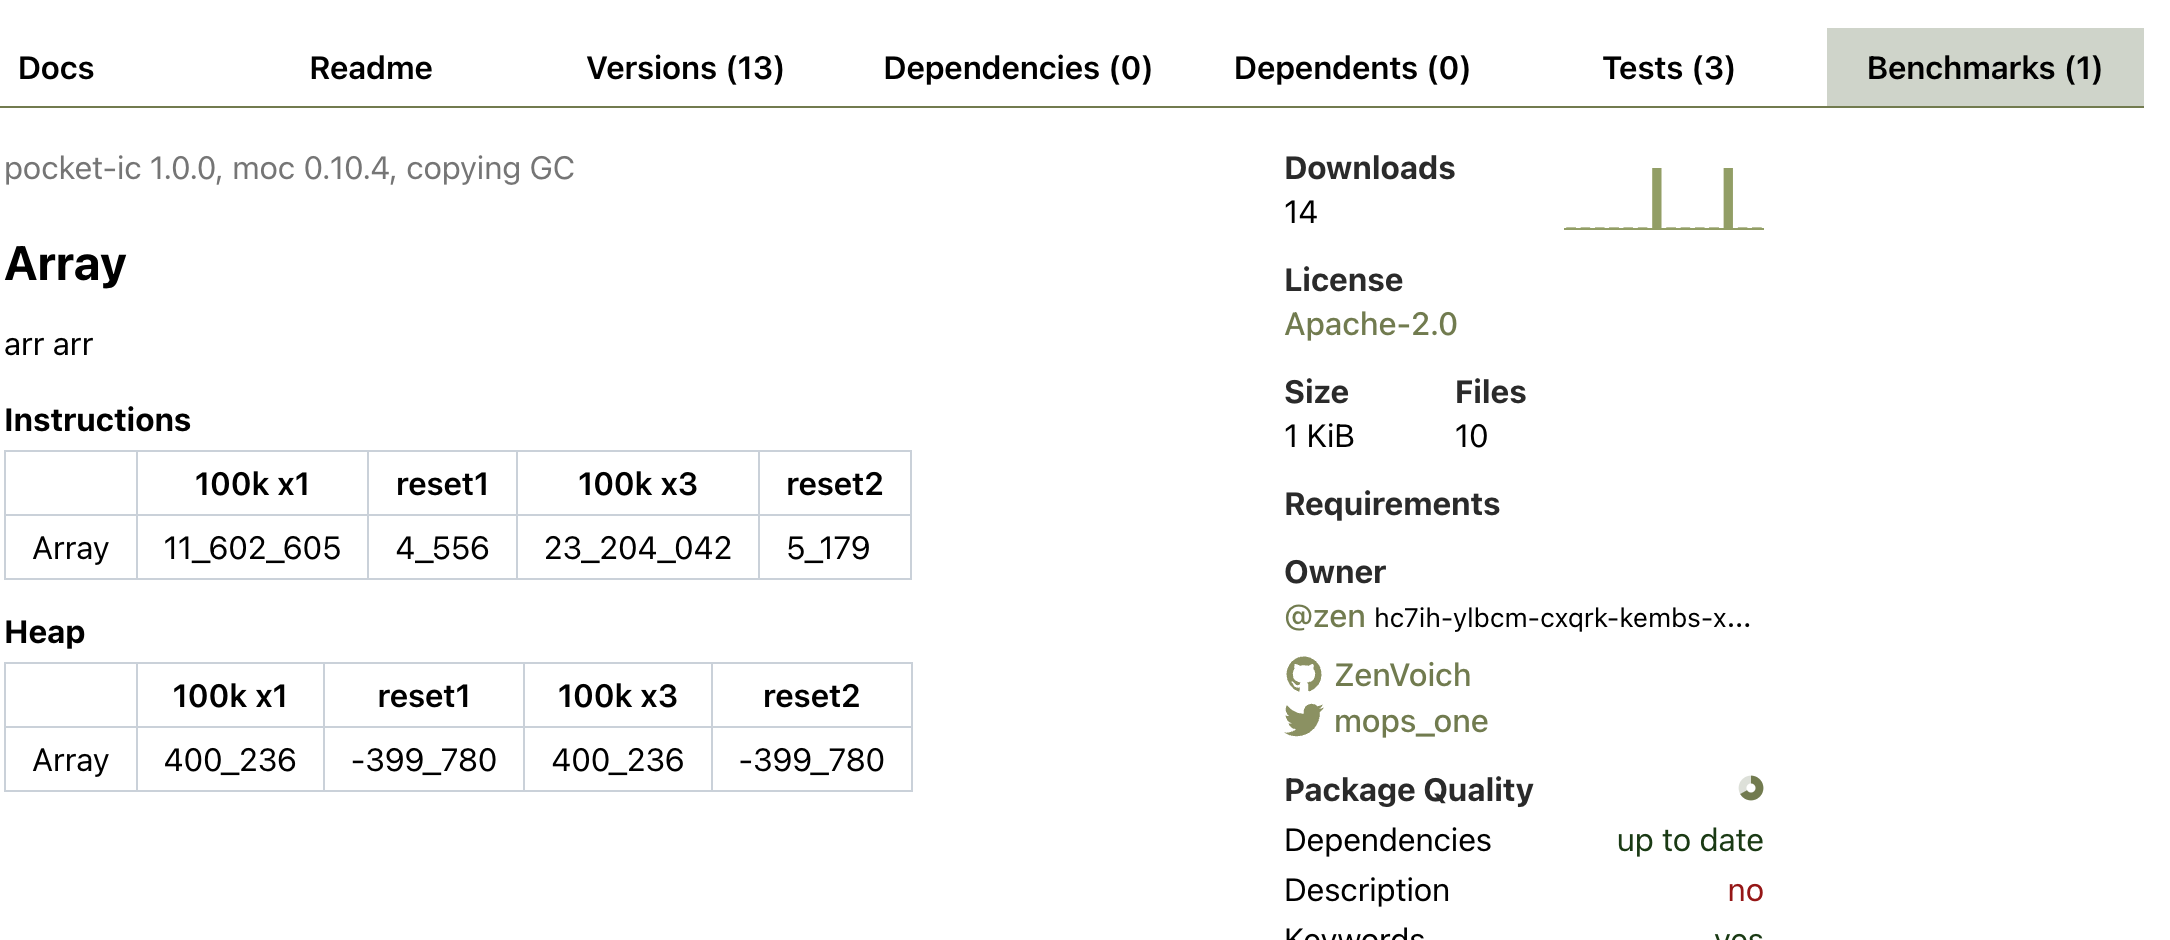The height and width of the screenshot is (940, 2170).
Task: Click the downloads bar chart
Action: click(x=1663, y=199)
